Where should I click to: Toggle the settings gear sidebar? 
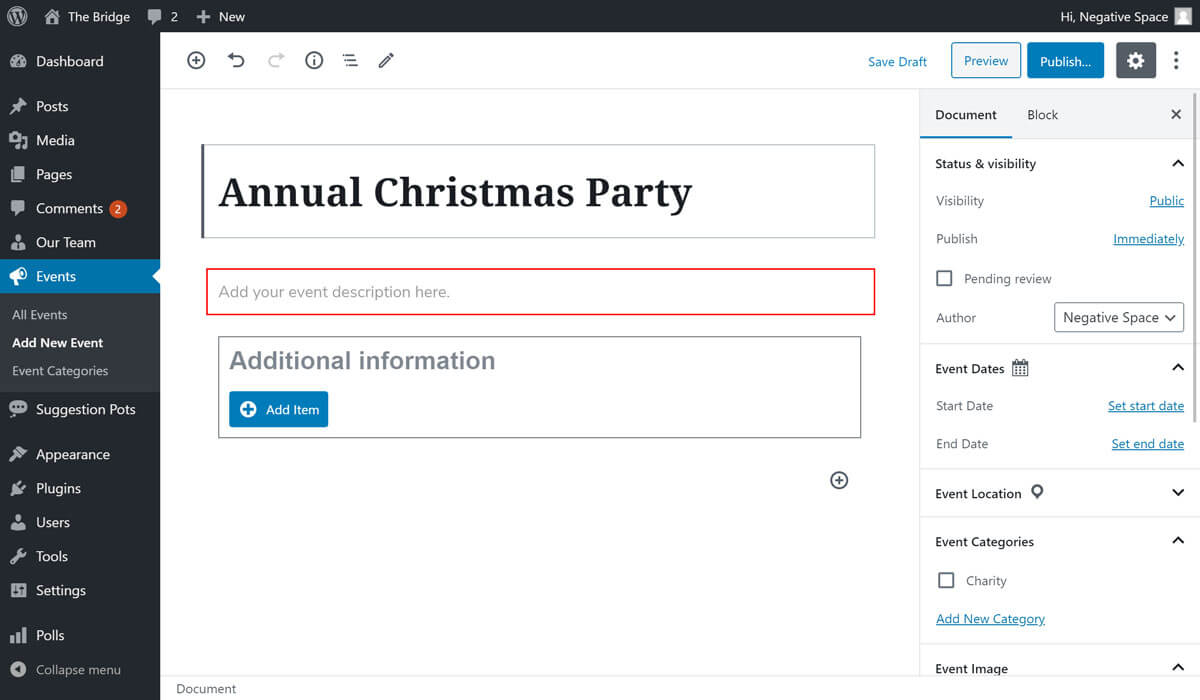(x=1135, y=61)
